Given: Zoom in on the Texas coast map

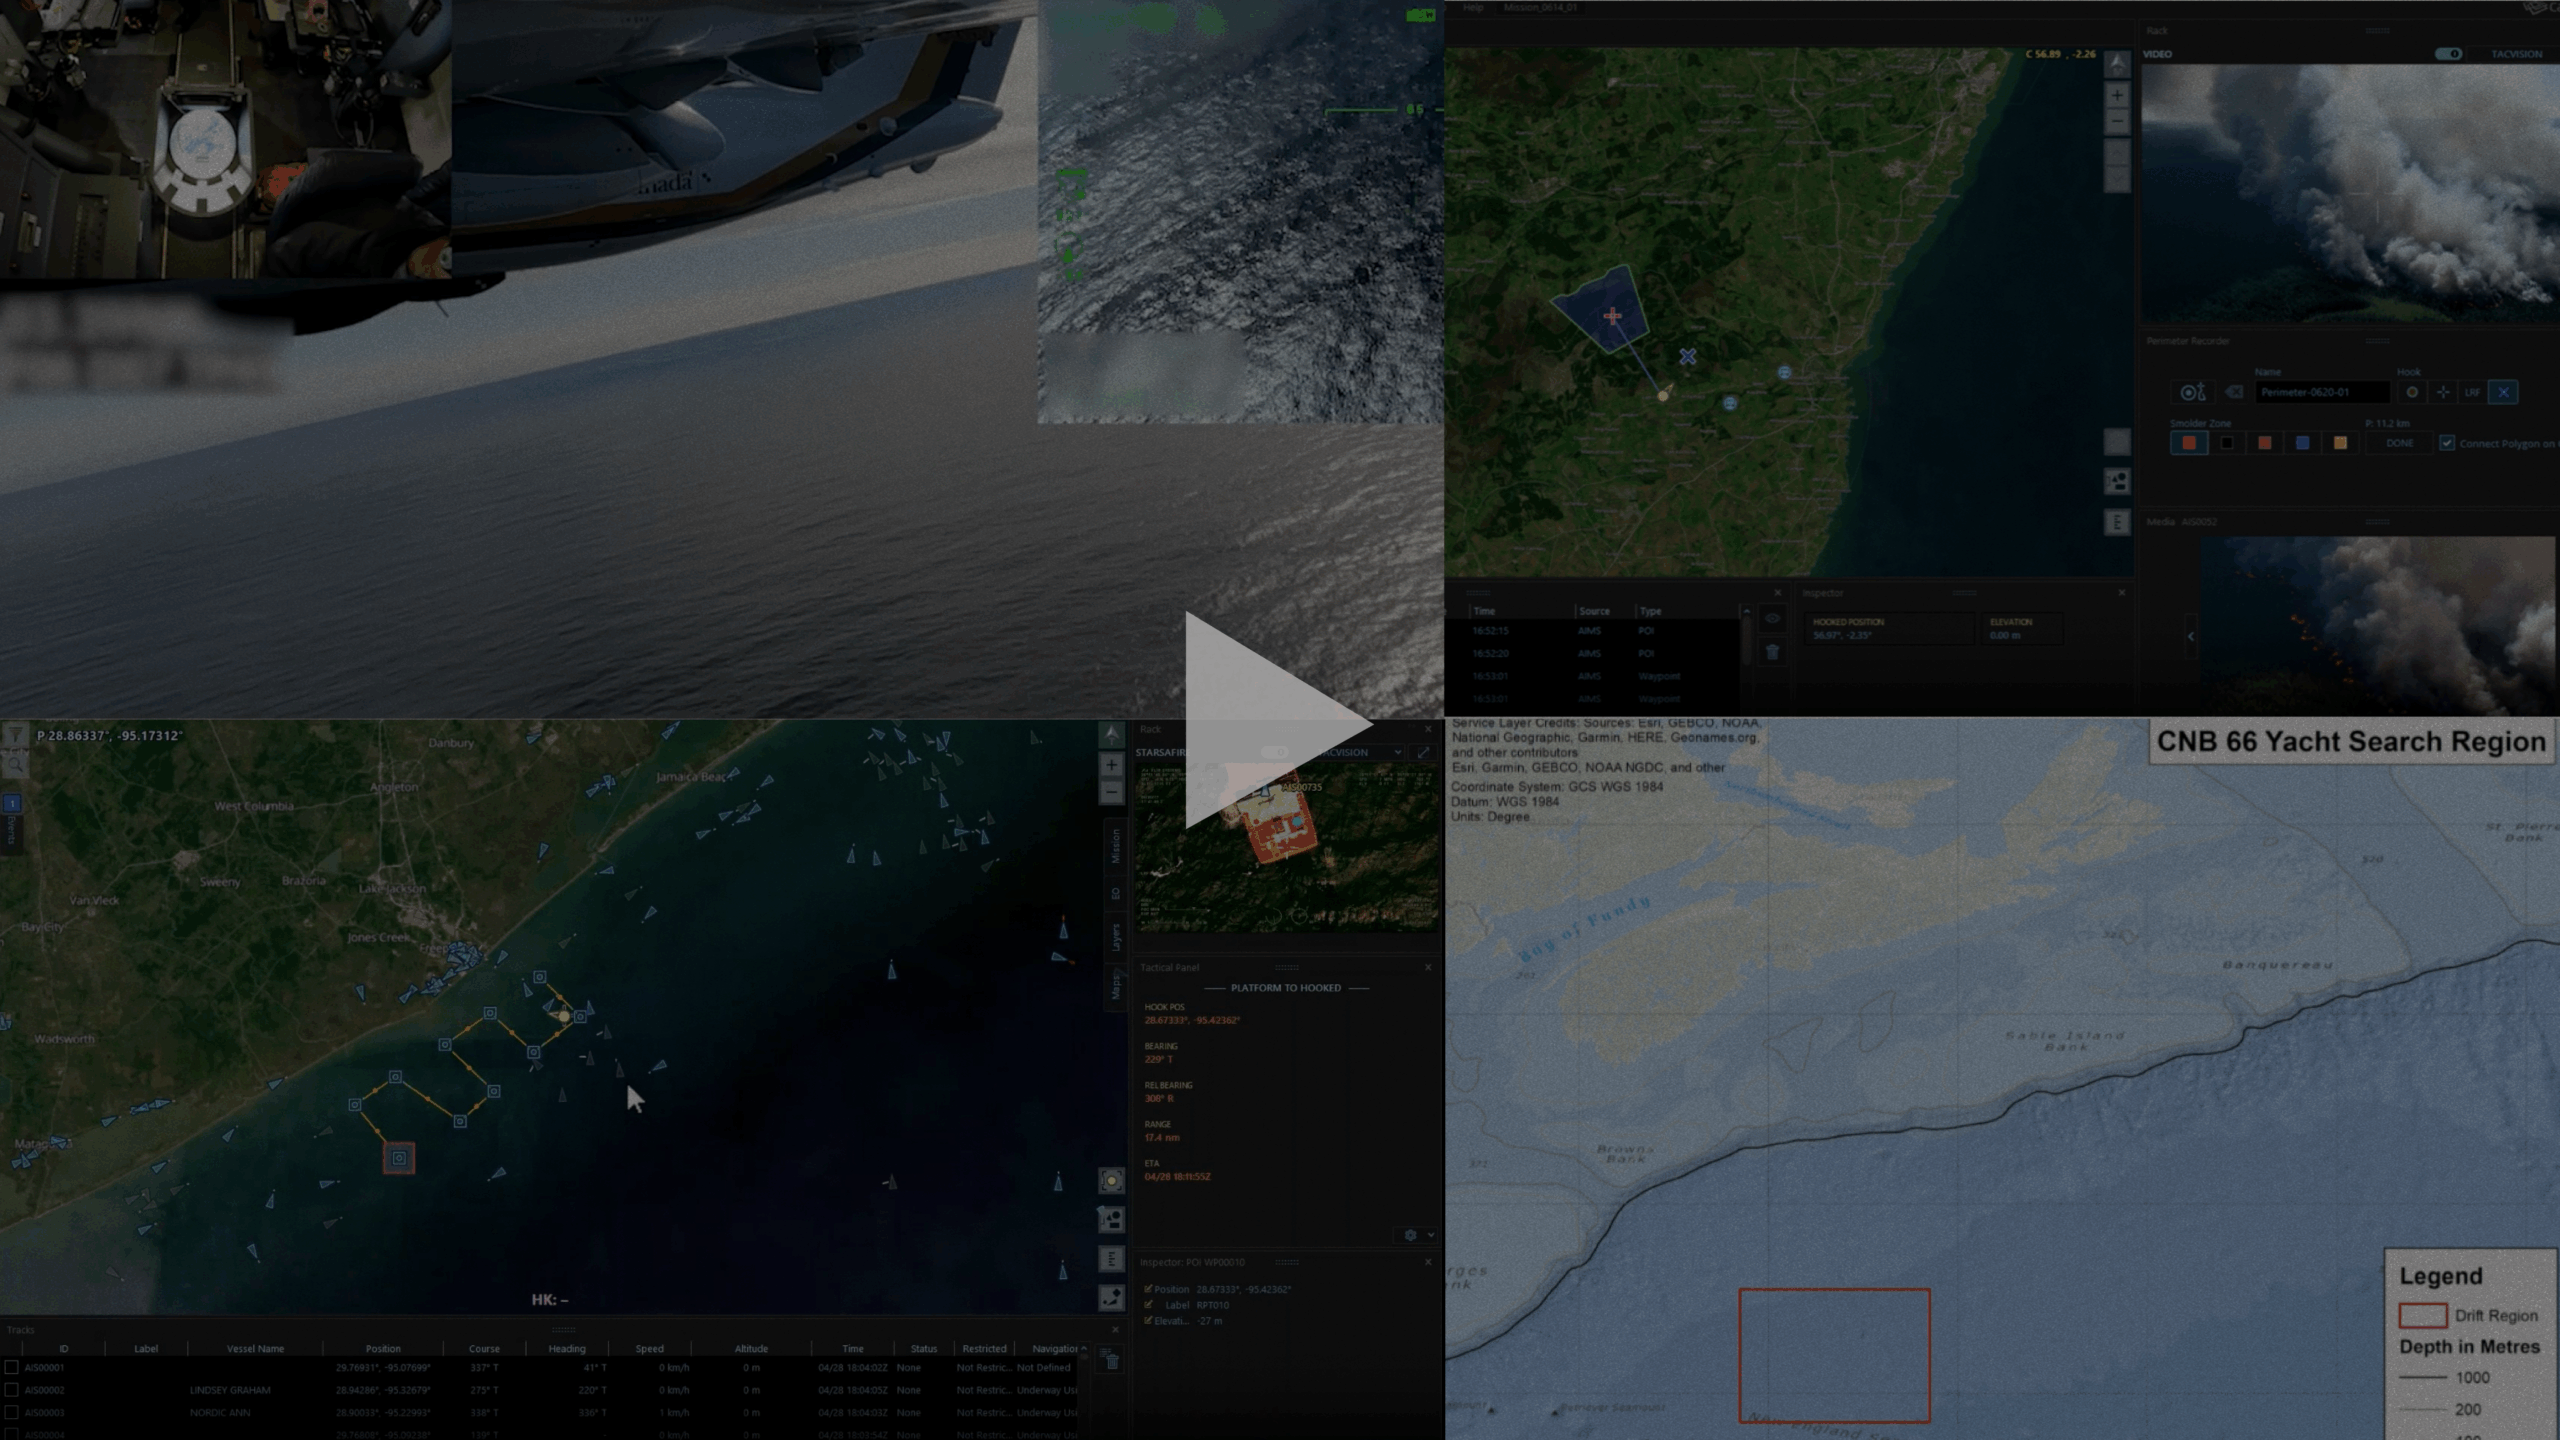Looking at the screenshot, I should 1111,766.
